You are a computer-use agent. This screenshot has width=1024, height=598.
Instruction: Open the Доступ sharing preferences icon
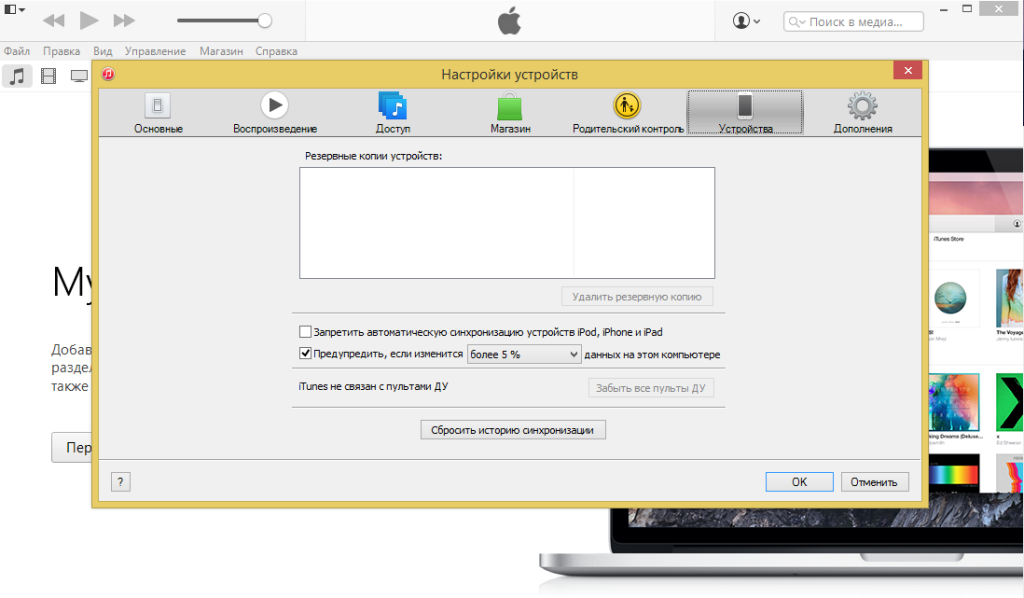coord(392,106)
